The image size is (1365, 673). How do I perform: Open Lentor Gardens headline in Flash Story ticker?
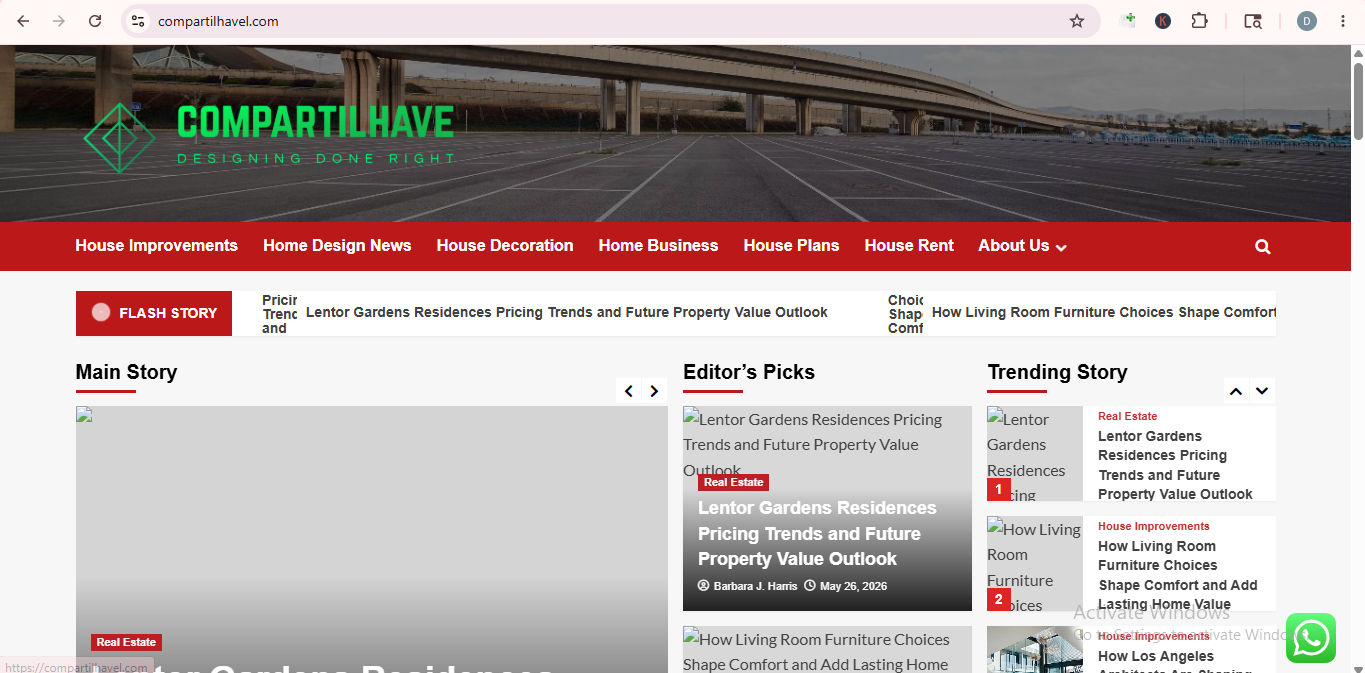click(567, 313)
